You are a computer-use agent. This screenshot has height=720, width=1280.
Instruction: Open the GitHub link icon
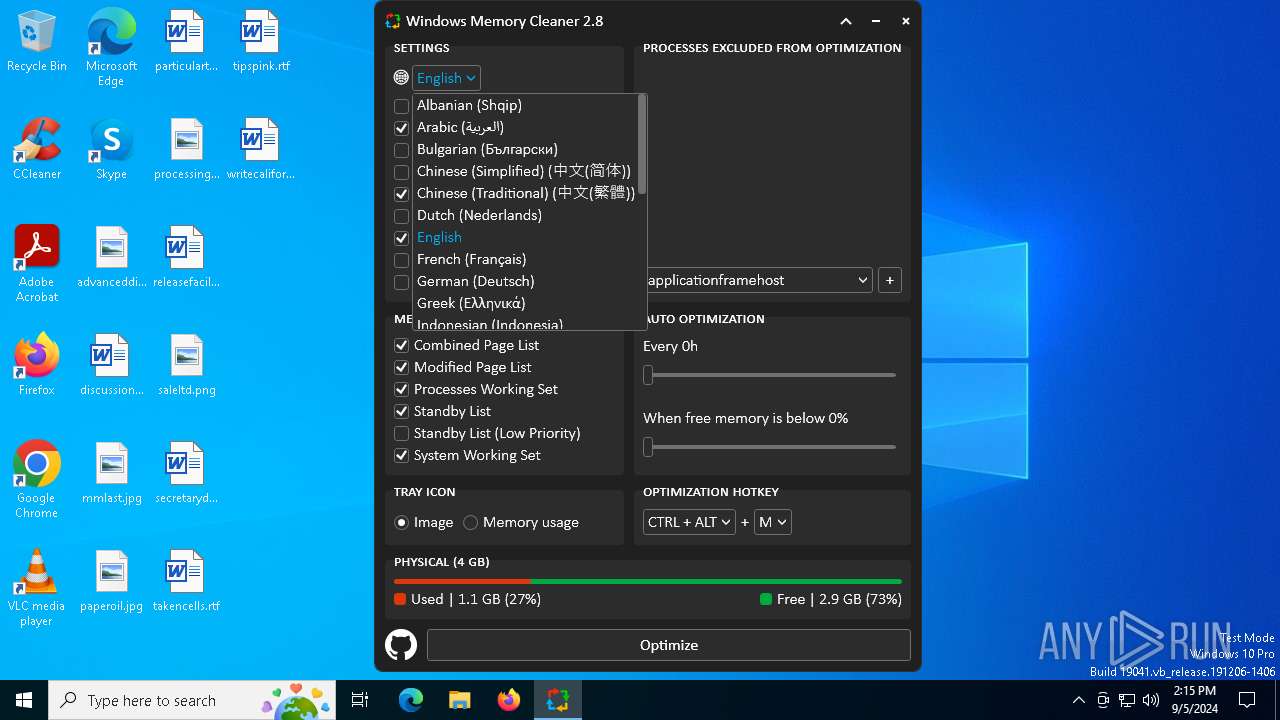tap(401, 645)
